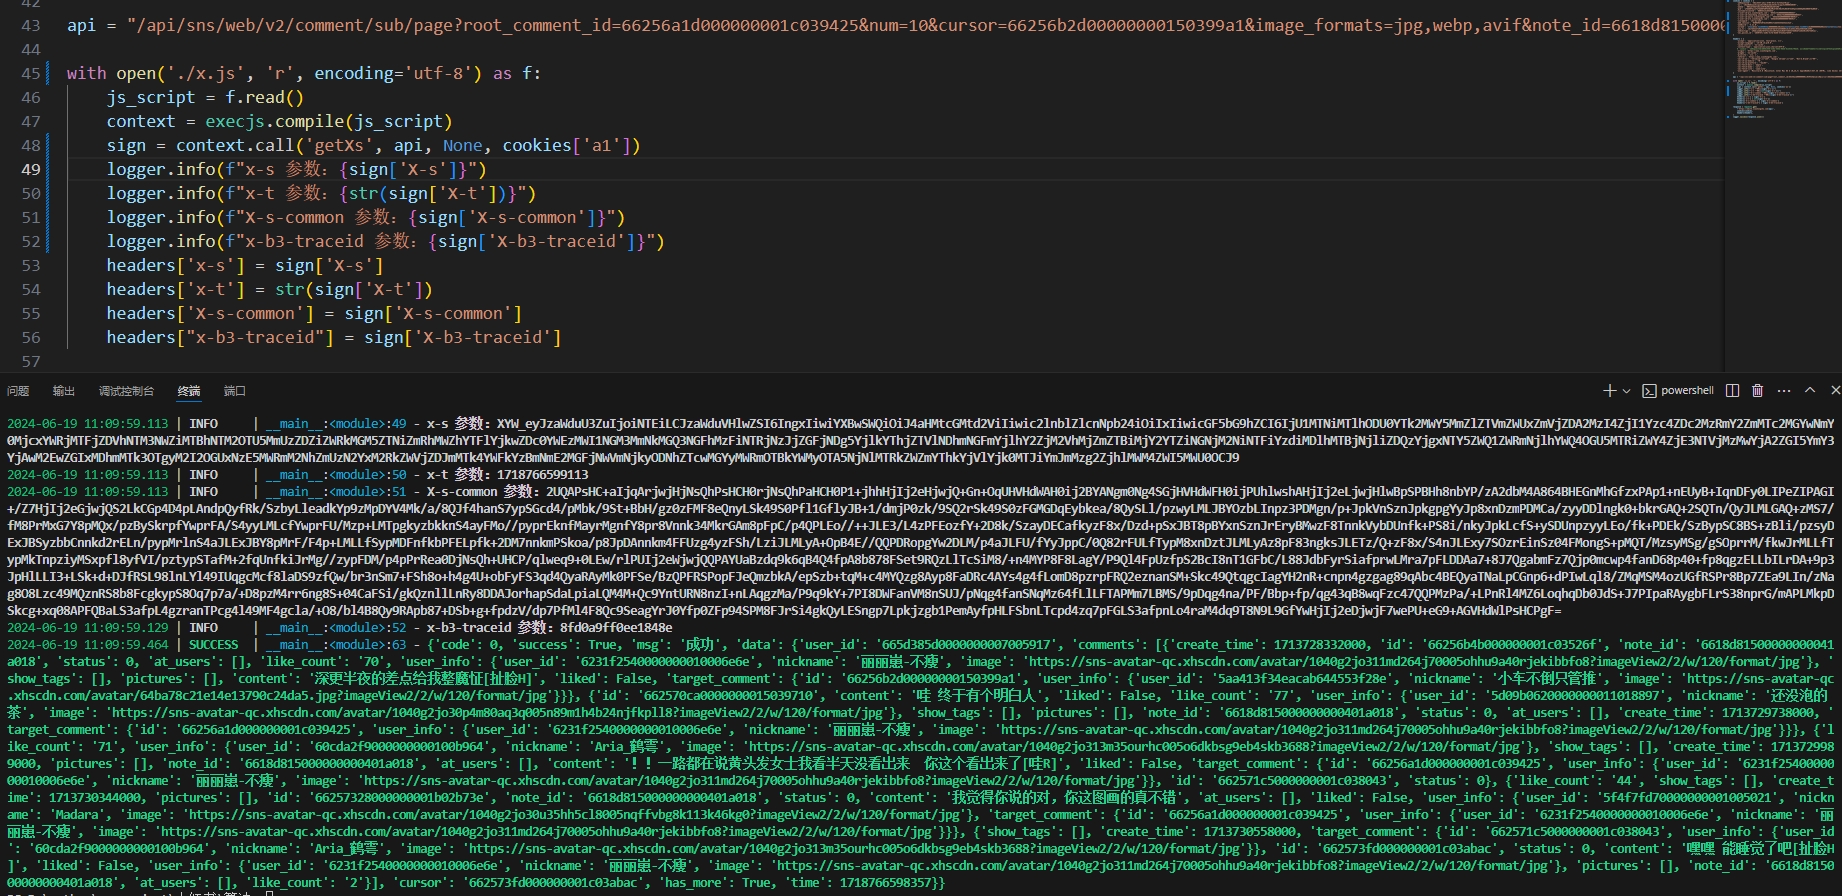Image resolution: width=1842 pixels, height=896 pixels.
Task: Click line number 45 in the gutter
Action: (31, 74)
